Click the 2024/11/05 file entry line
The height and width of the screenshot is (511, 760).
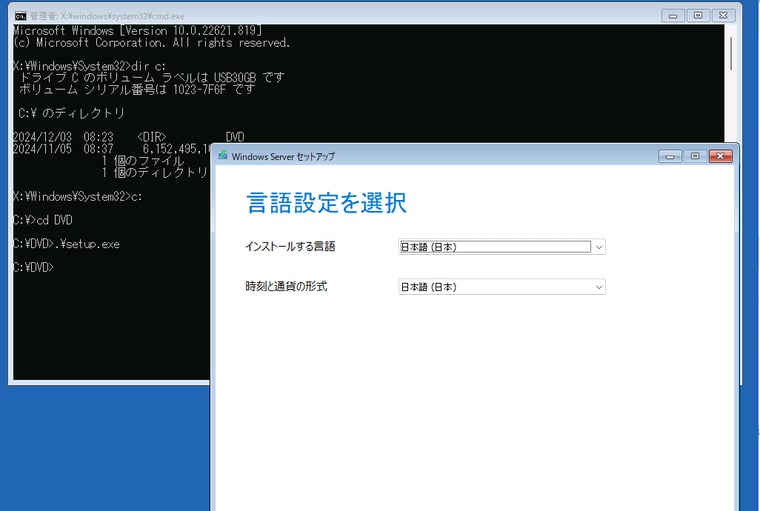point(112,149)
